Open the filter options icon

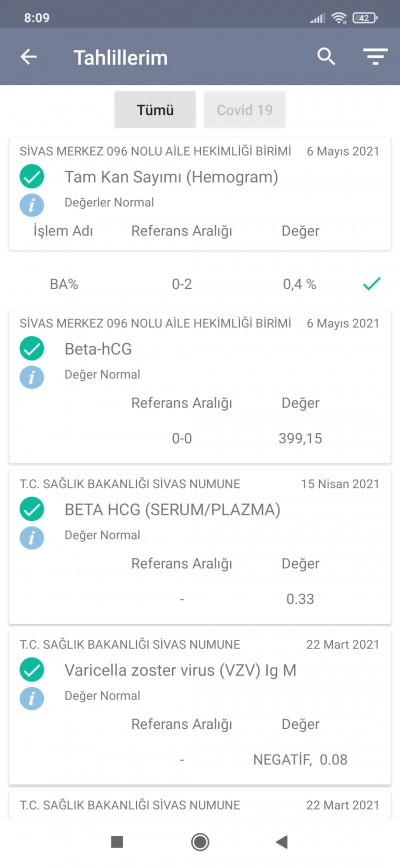pos(375,57)
